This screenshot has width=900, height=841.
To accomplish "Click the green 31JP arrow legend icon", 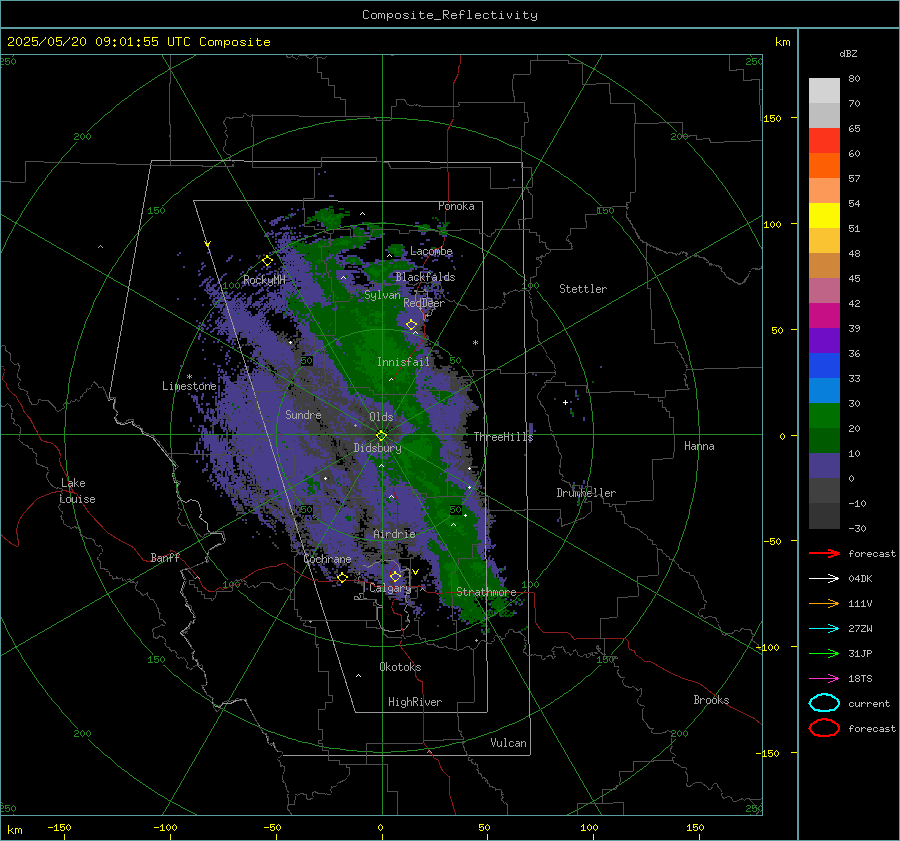I will (x=824, y=653).
